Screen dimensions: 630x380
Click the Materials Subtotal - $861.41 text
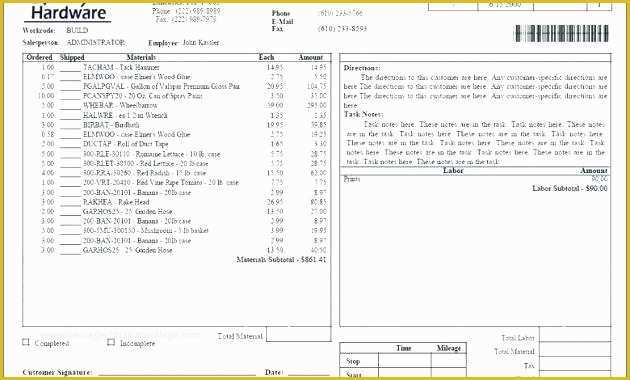[x=281, y=260]
